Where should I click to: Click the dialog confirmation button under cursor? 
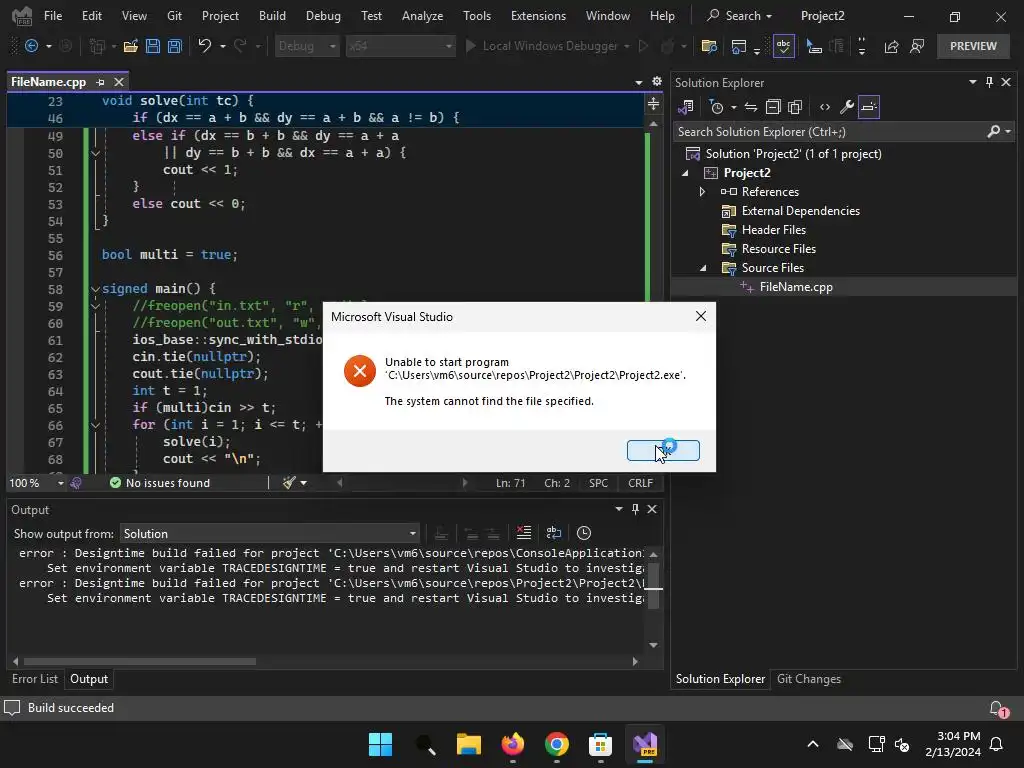[663, 450]
